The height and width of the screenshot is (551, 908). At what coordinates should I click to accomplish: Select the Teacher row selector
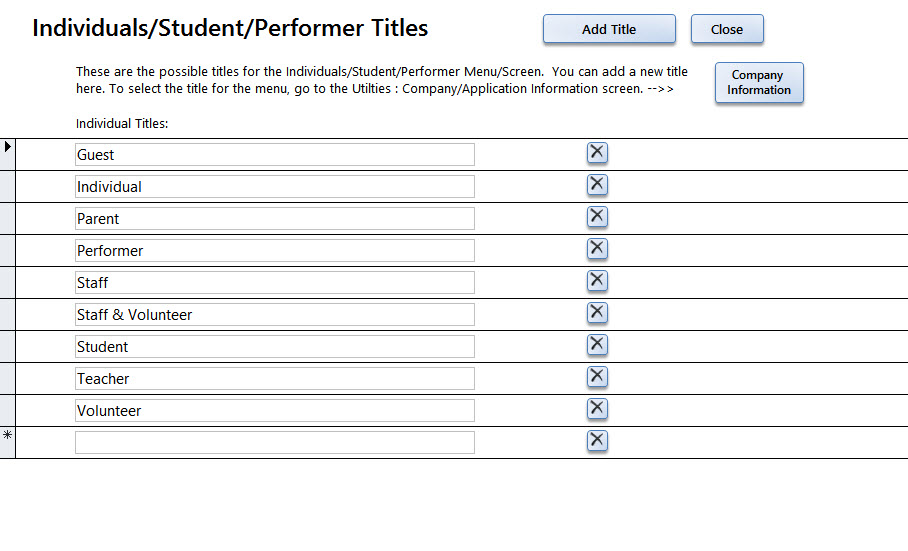pos(8,379)
